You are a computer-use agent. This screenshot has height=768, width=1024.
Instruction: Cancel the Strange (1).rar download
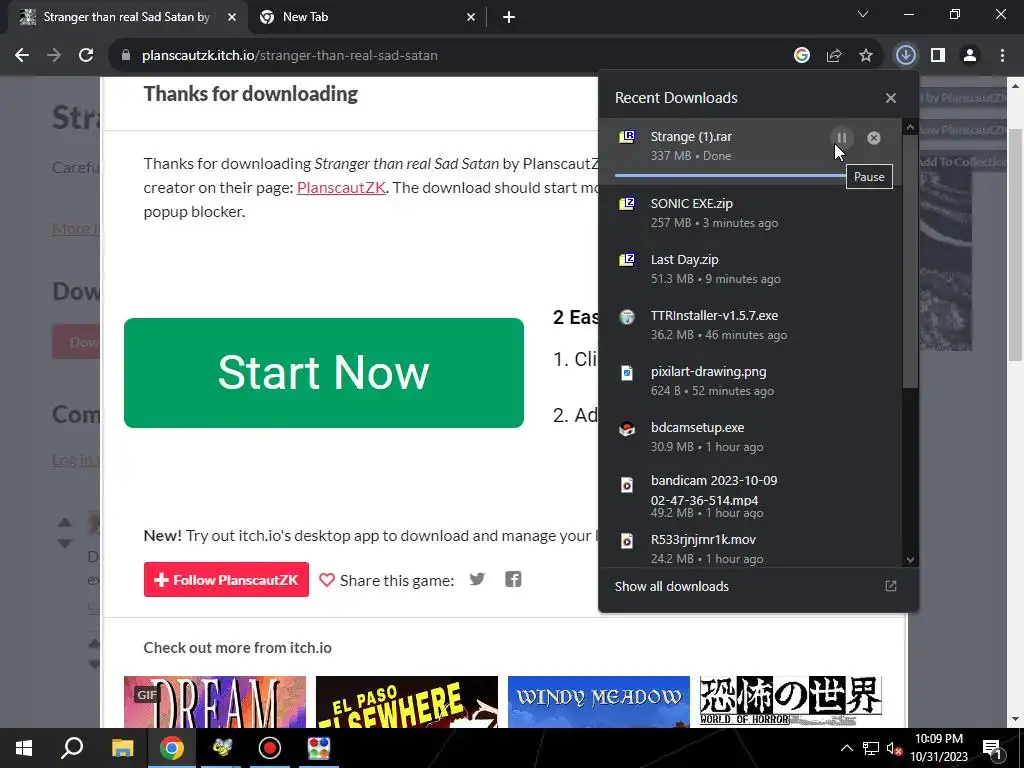click(x=873, y=138)
